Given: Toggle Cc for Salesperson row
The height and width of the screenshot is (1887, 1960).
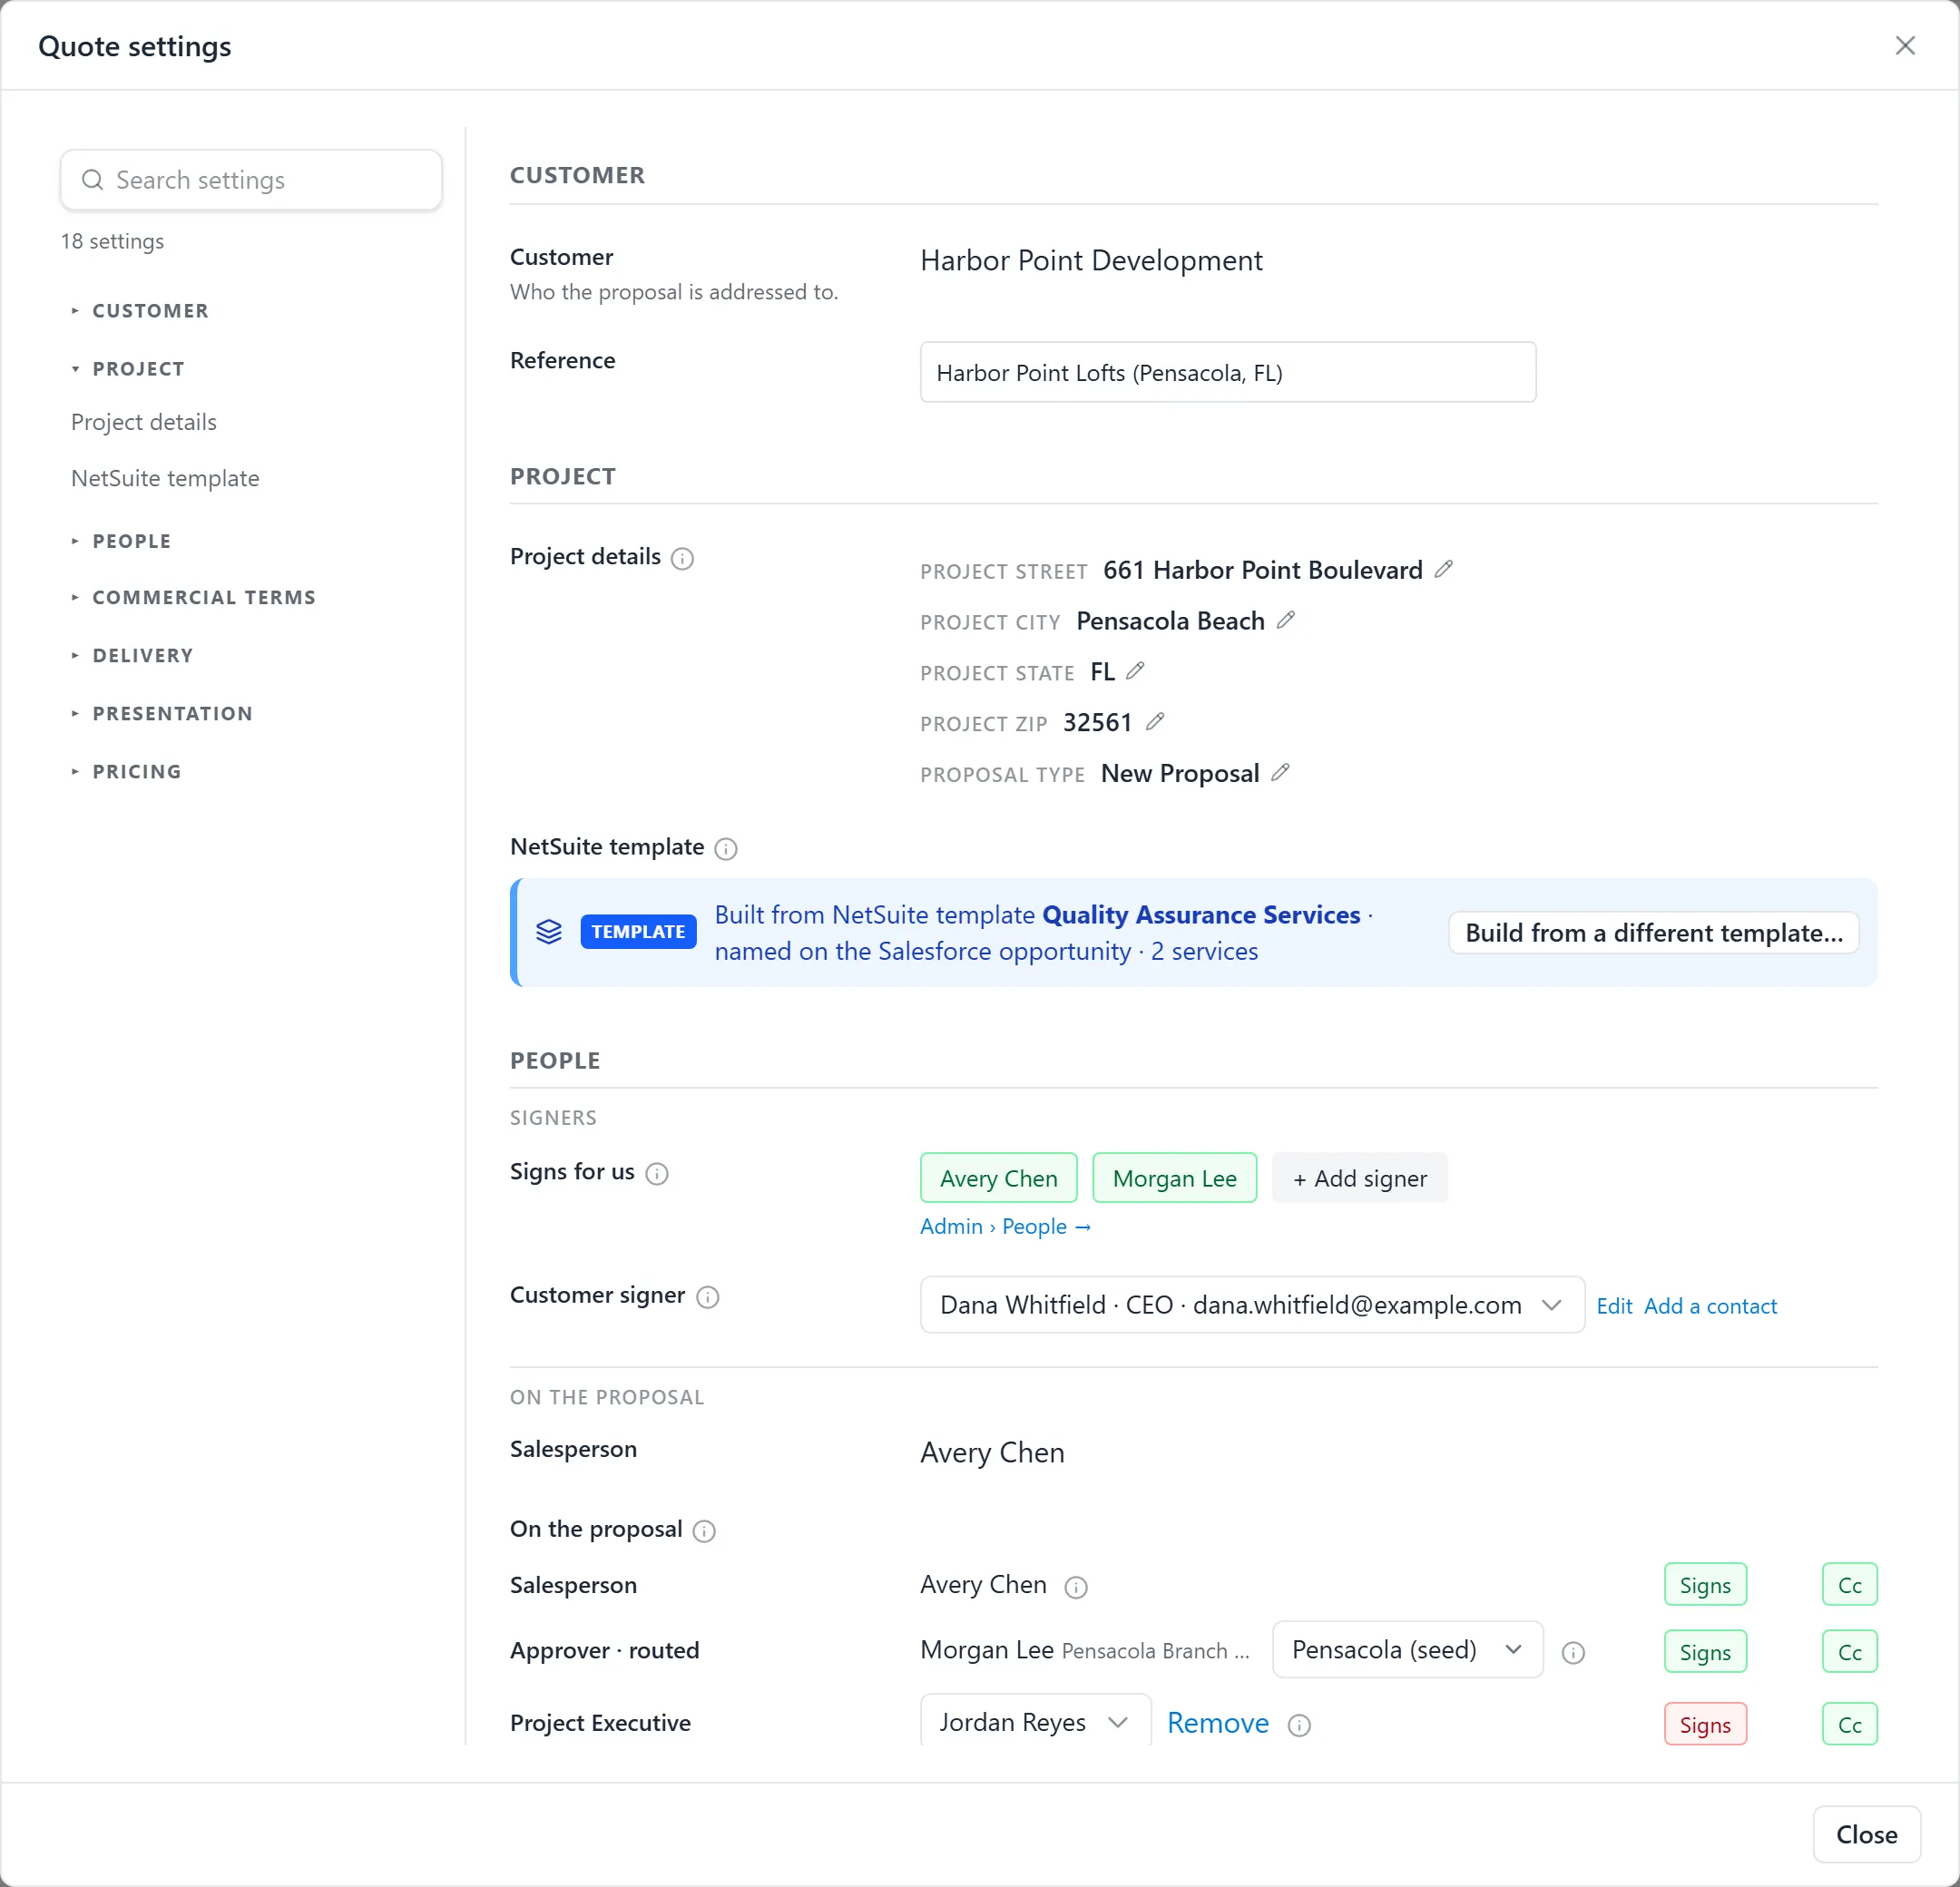Looking at the screenshot, I should pos(1849,1585).
